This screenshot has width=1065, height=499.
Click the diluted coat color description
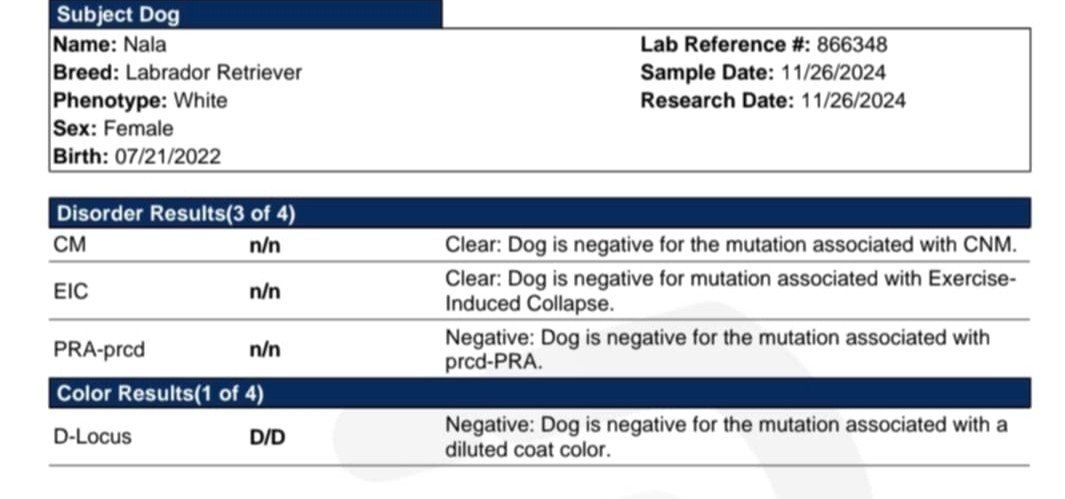[726, 437]
